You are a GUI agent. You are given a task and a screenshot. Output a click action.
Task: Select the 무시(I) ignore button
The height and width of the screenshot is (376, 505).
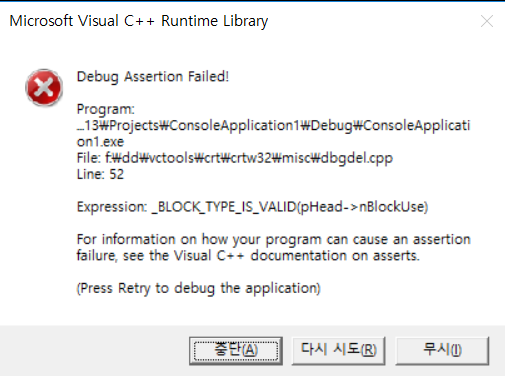click(x=442, y=351)
